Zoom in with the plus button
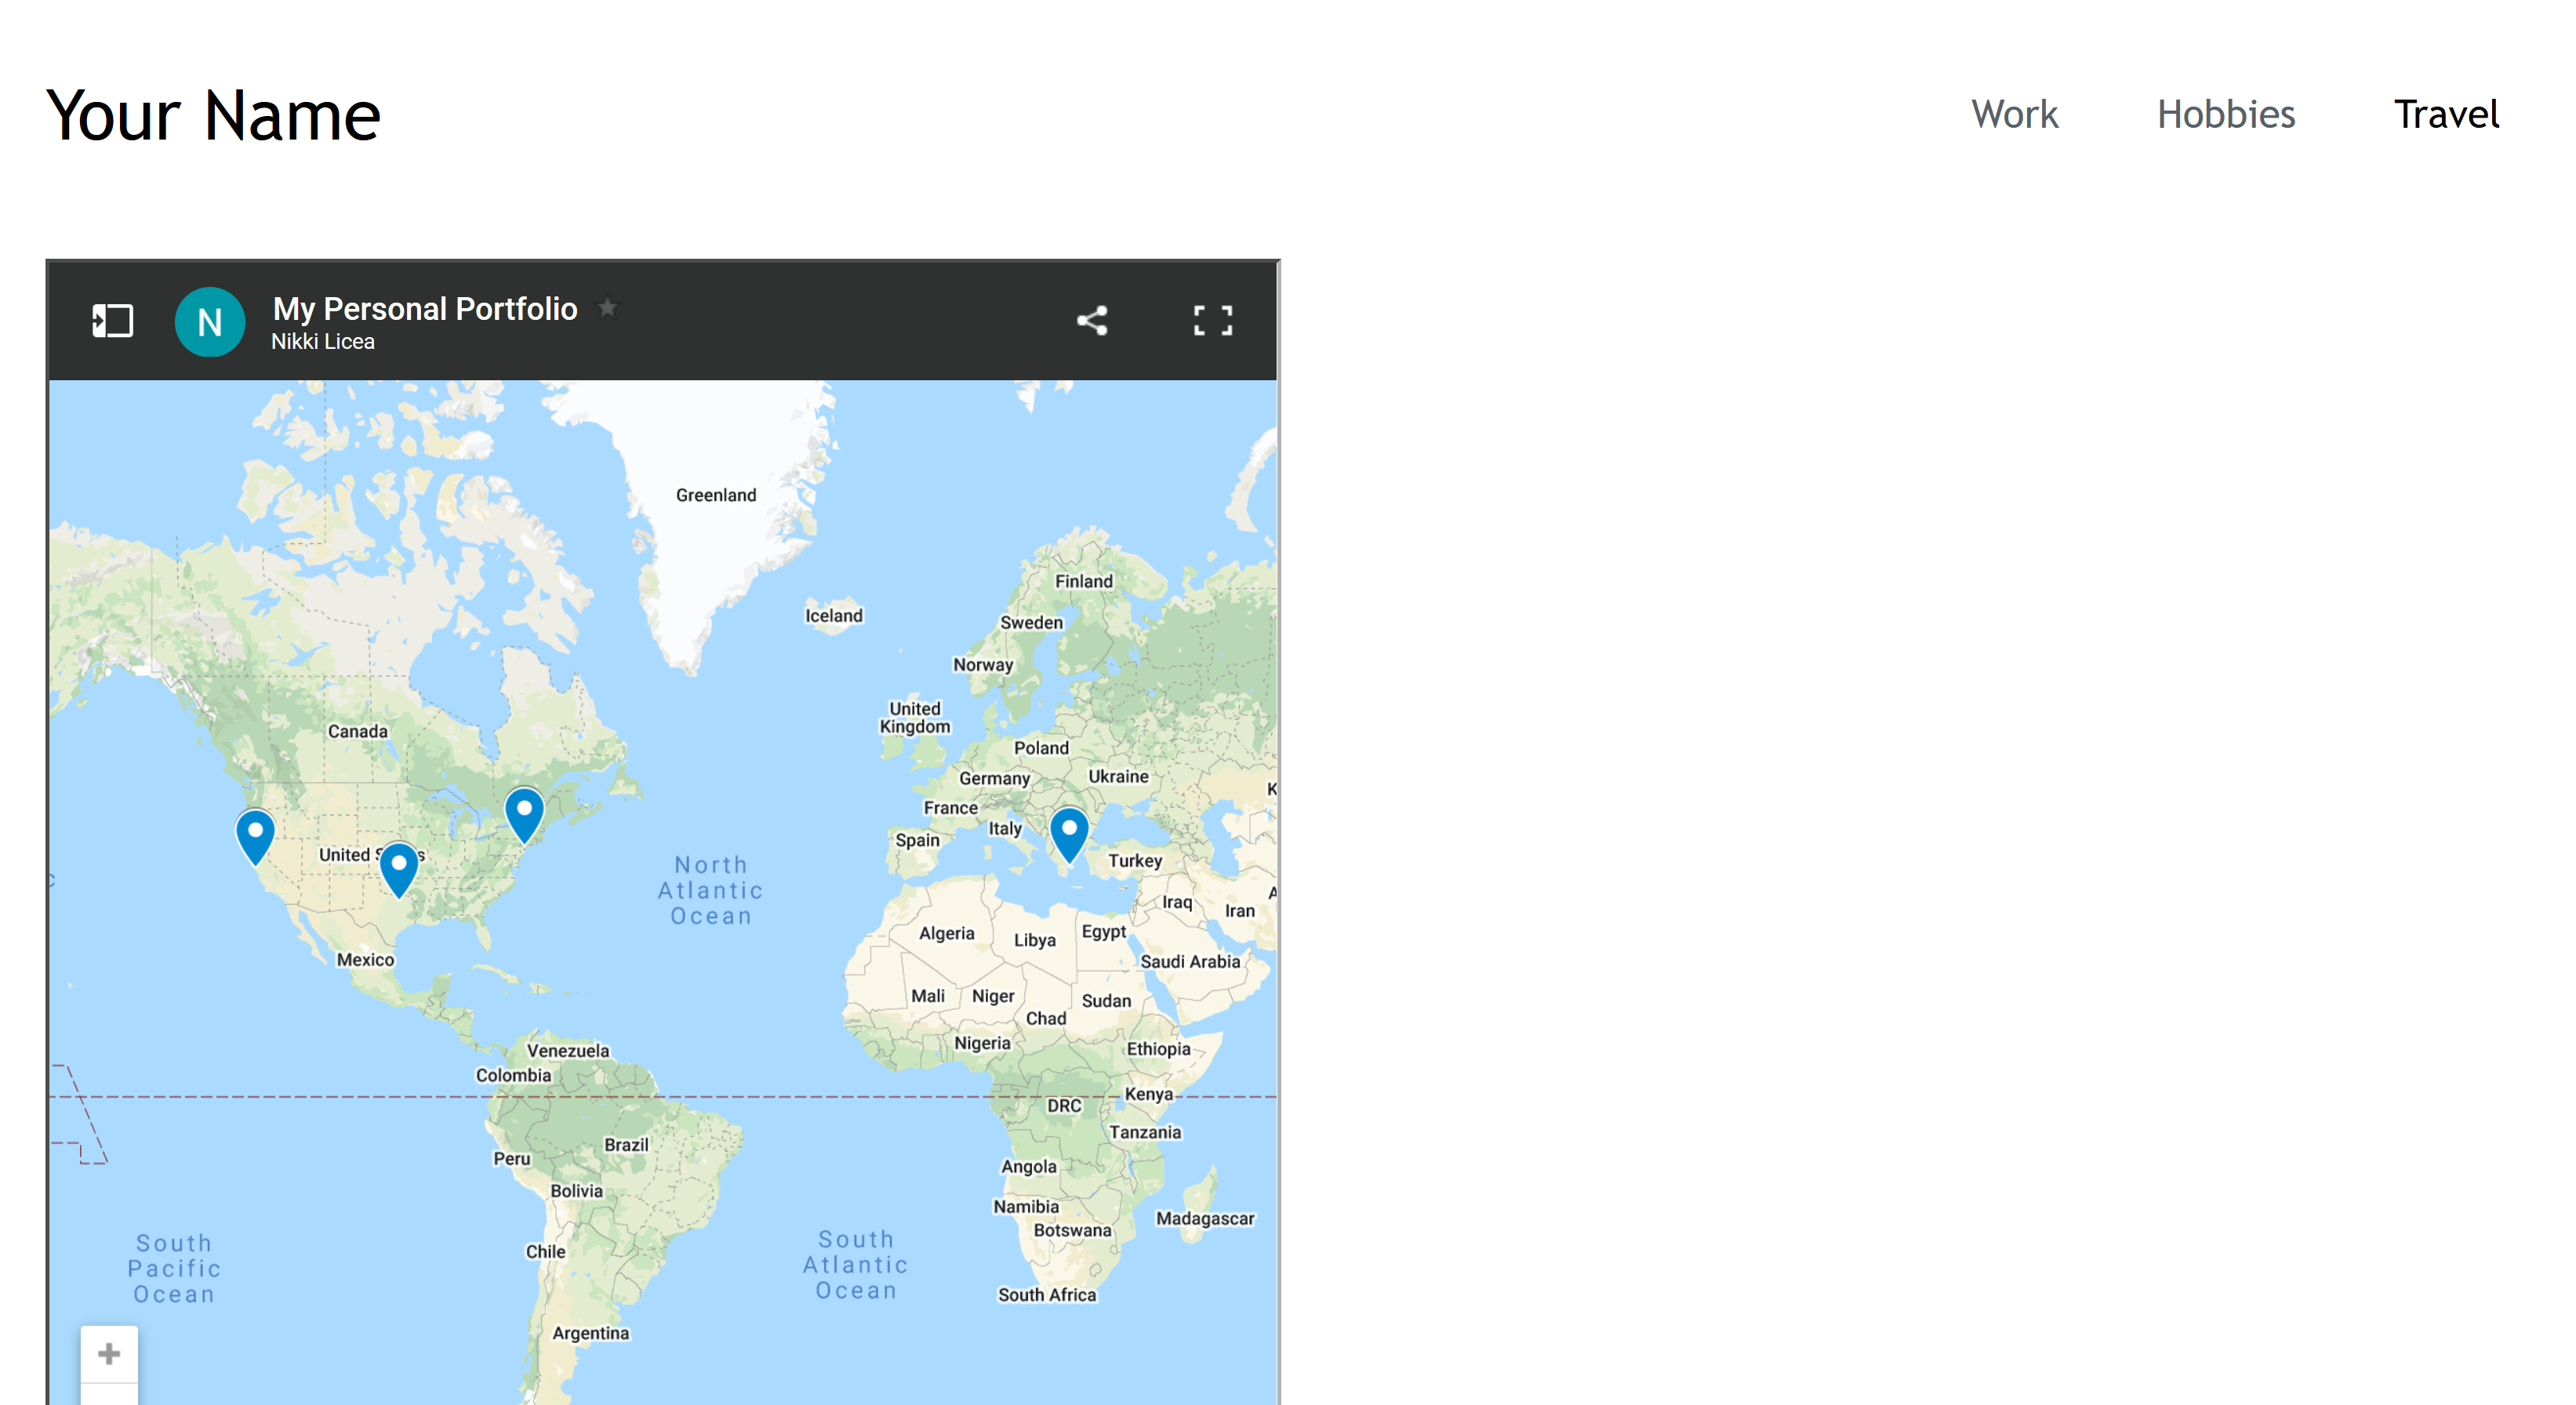The width and height of the screenshot is (2576, 1405). coord(109,1353)
